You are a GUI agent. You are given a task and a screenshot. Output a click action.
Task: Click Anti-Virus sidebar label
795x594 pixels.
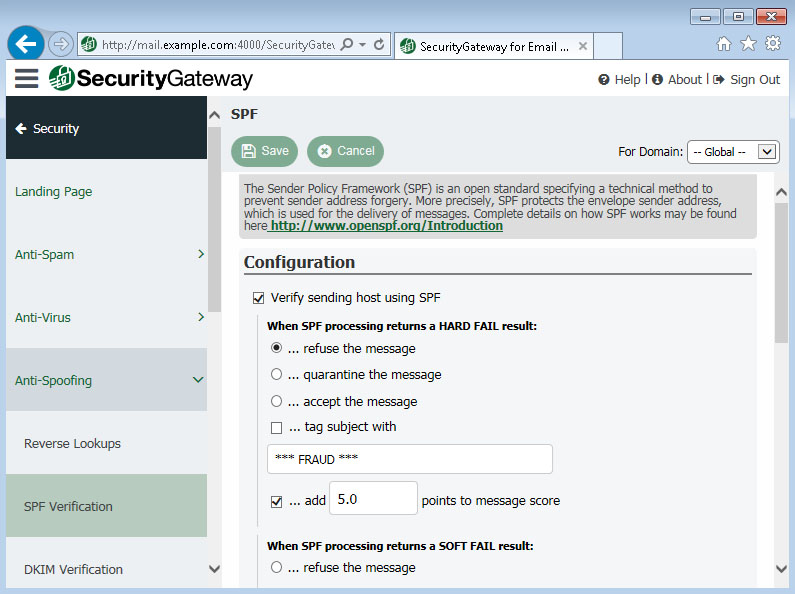point(43,318)
